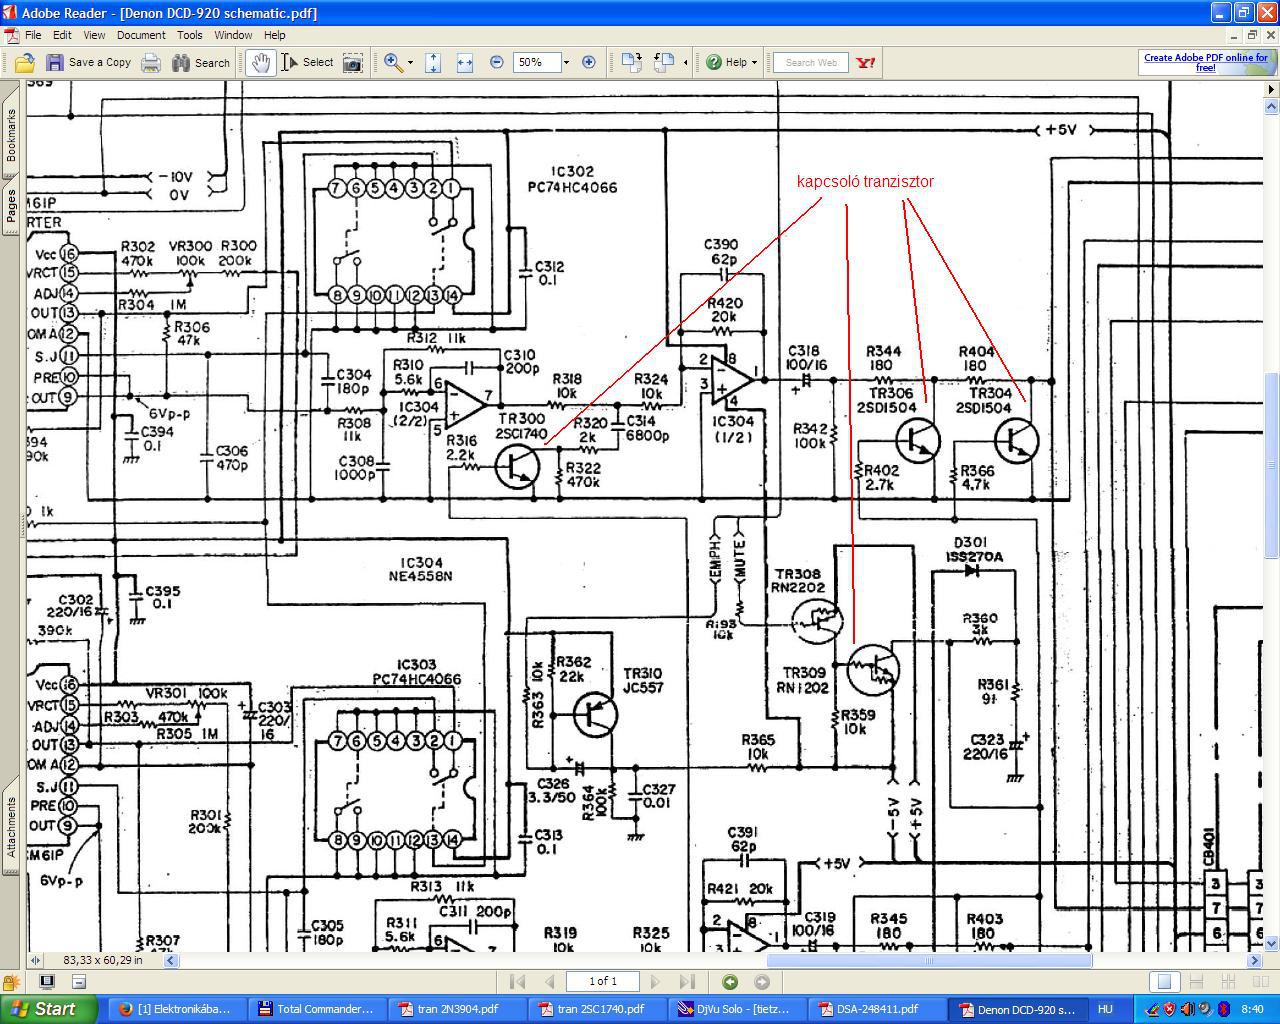This screenshot has width=1280, height=1024.
Task: Open the zoom percentage dropdown list
Action: point(566,62)
